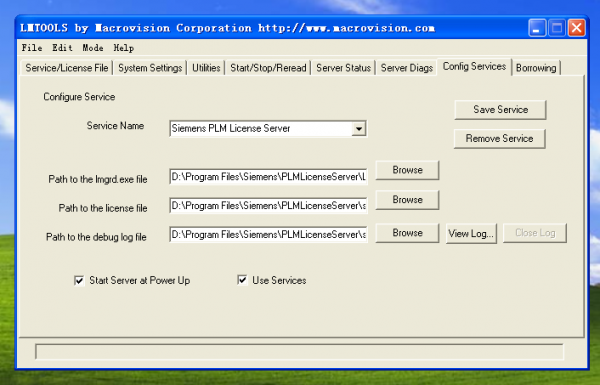This screenshot has height=385, width=600.
Task: Click the 'Path to the debug log file' label
Action: 96,237
